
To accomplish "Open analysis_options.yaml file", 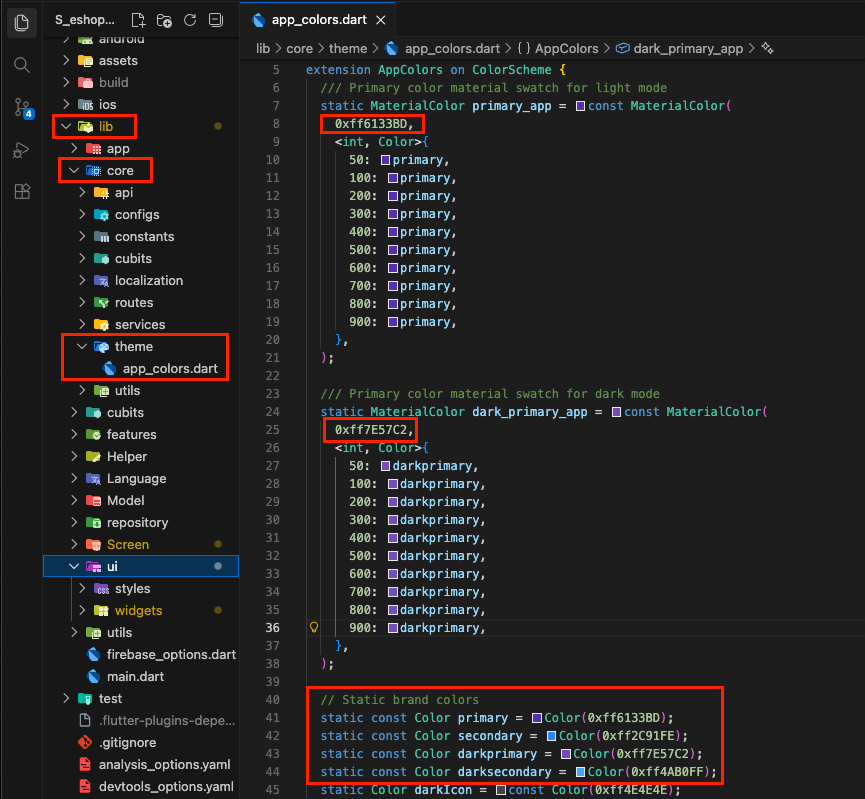I will [x=164, y=765].
